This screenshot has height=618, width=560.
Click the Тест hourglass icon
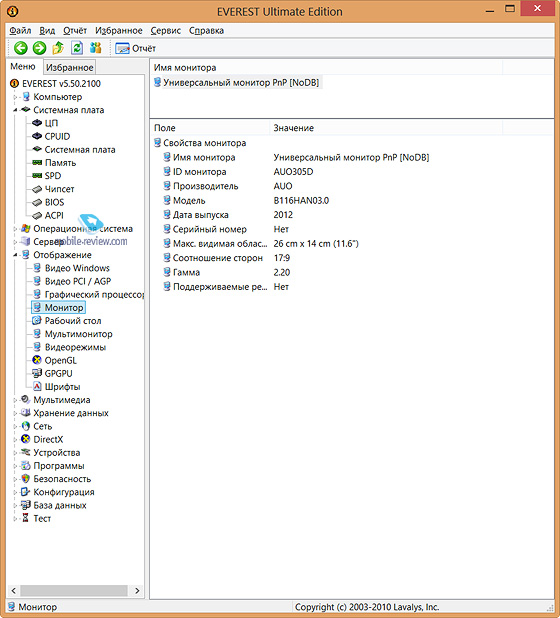(x=26, y=518)
